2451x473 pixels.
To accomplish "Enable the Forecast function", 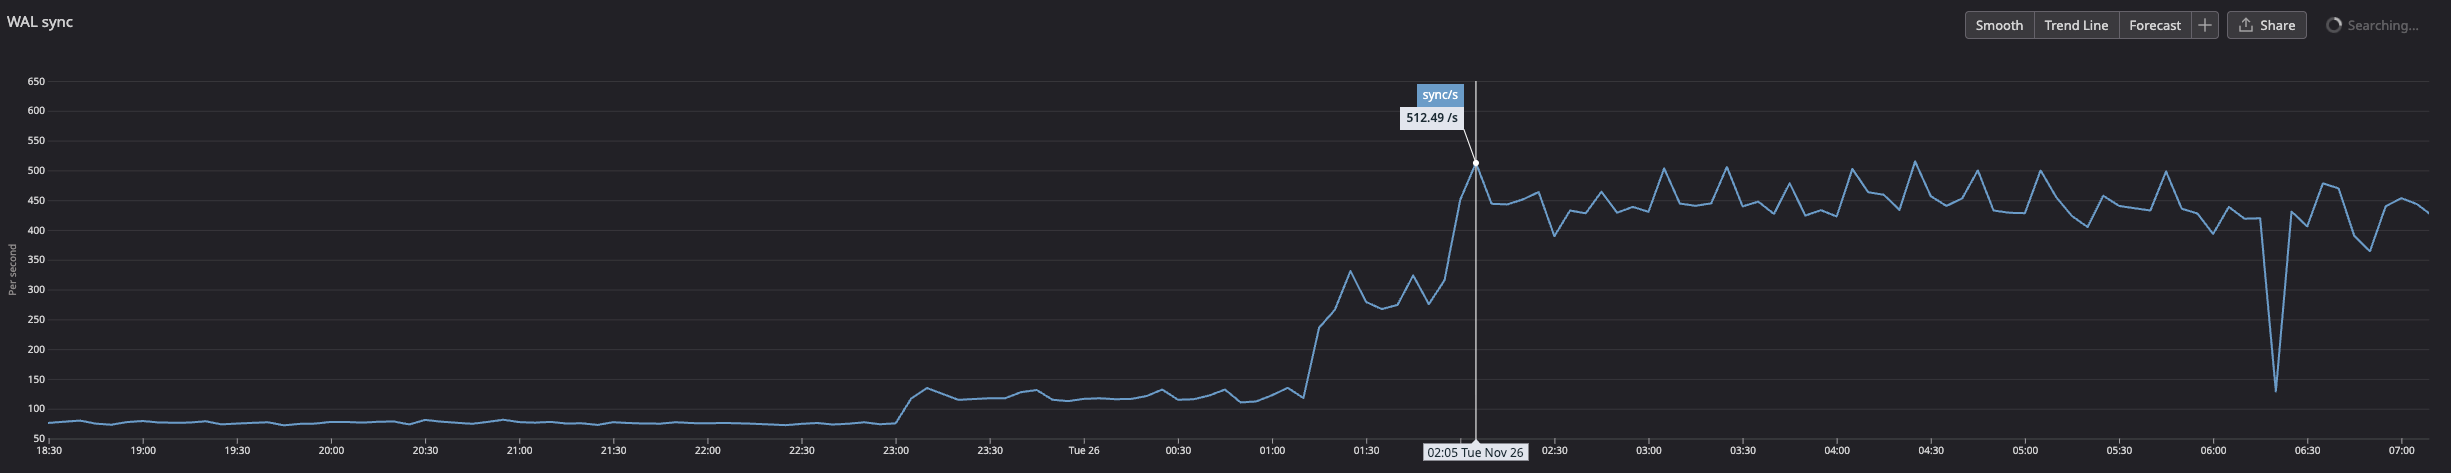I will 2154,25.
